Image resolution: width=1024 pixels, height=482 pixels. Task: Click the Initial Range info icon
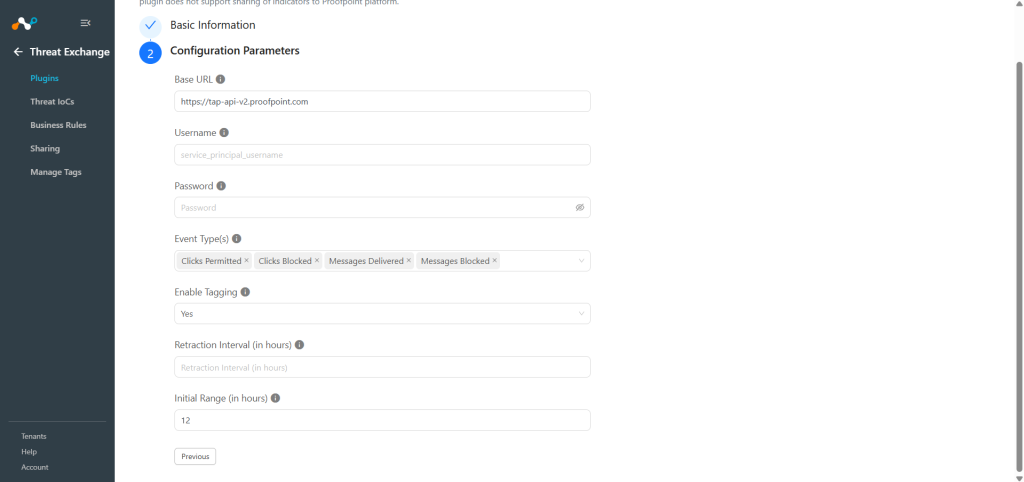pyautogui.click(x=276, y=398)
